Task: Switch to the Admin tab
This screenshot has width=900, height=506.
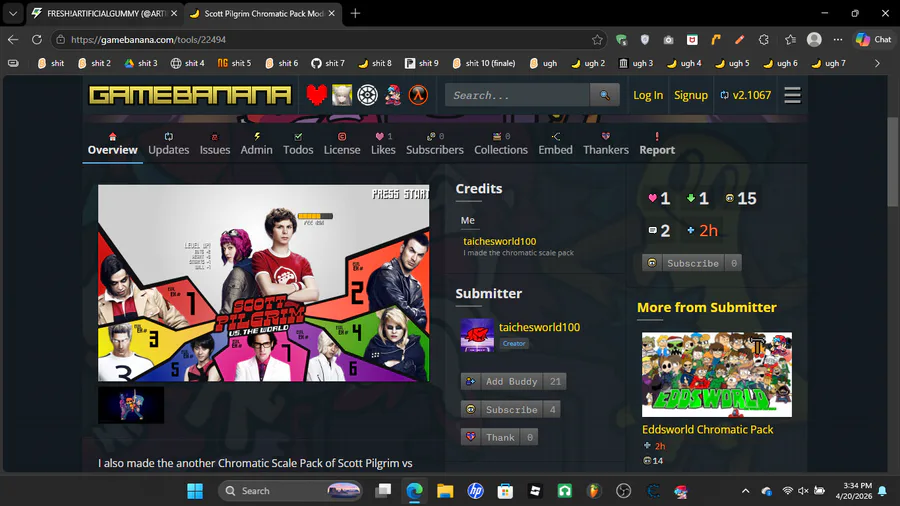Action: [257, 144]
